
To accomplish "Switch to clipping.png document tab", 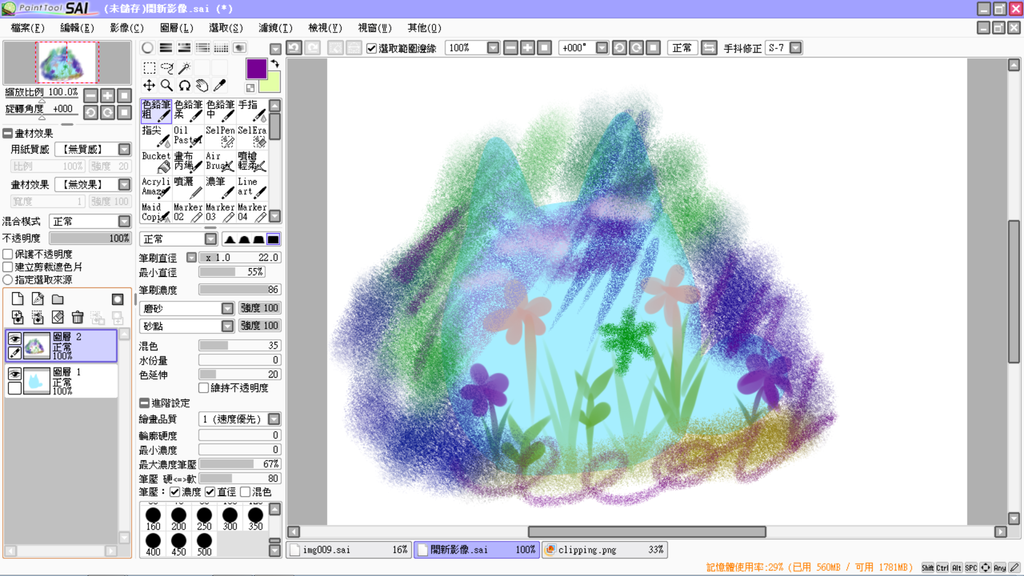I will [x=605, y=550].
